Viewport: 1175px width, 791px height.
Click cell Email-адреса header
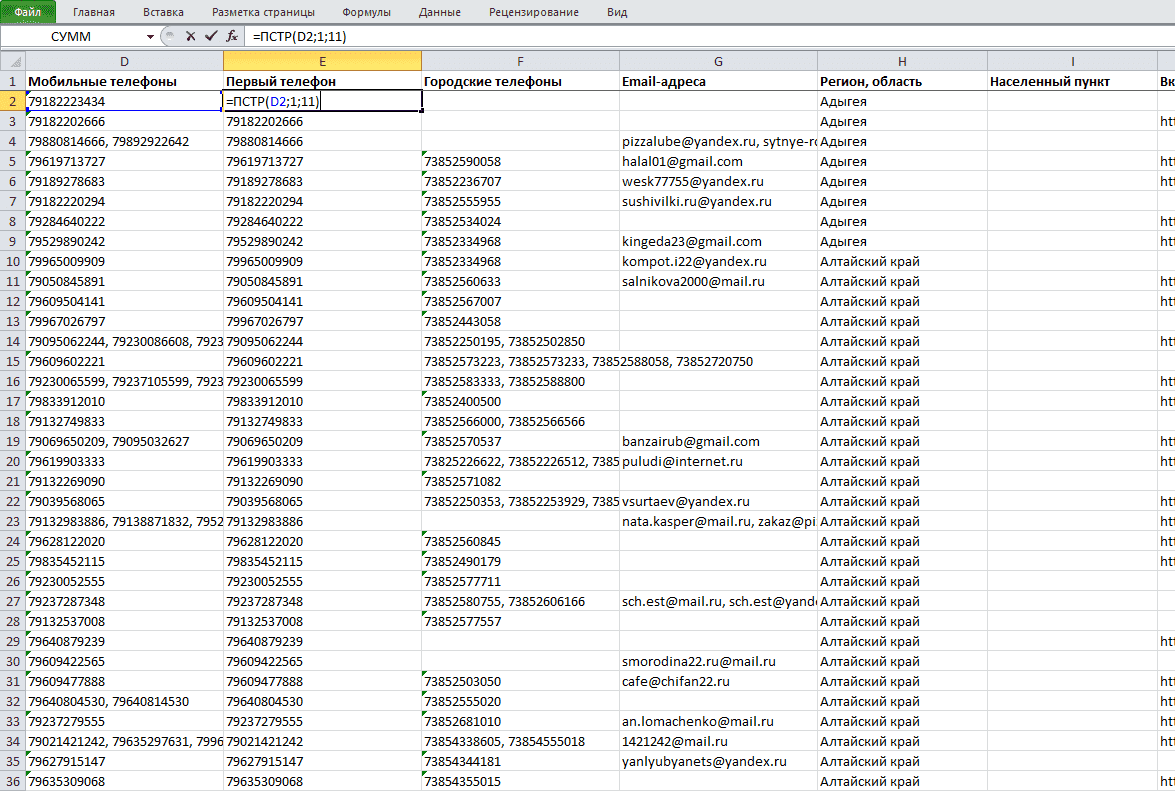[x=718, y=81]
